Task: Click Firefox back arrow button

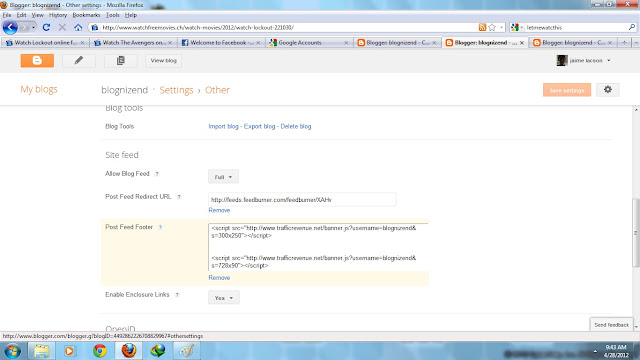Action: click(x=10, y=27)
